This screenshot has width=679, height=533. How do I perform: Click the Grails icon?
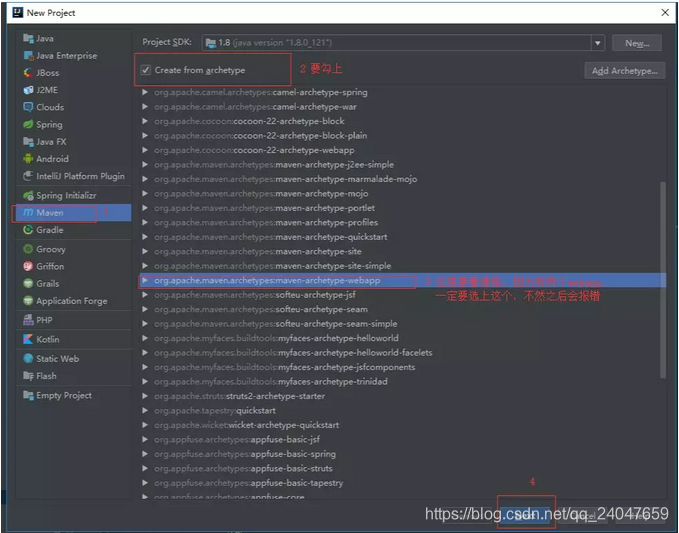(x=28, y=284)
